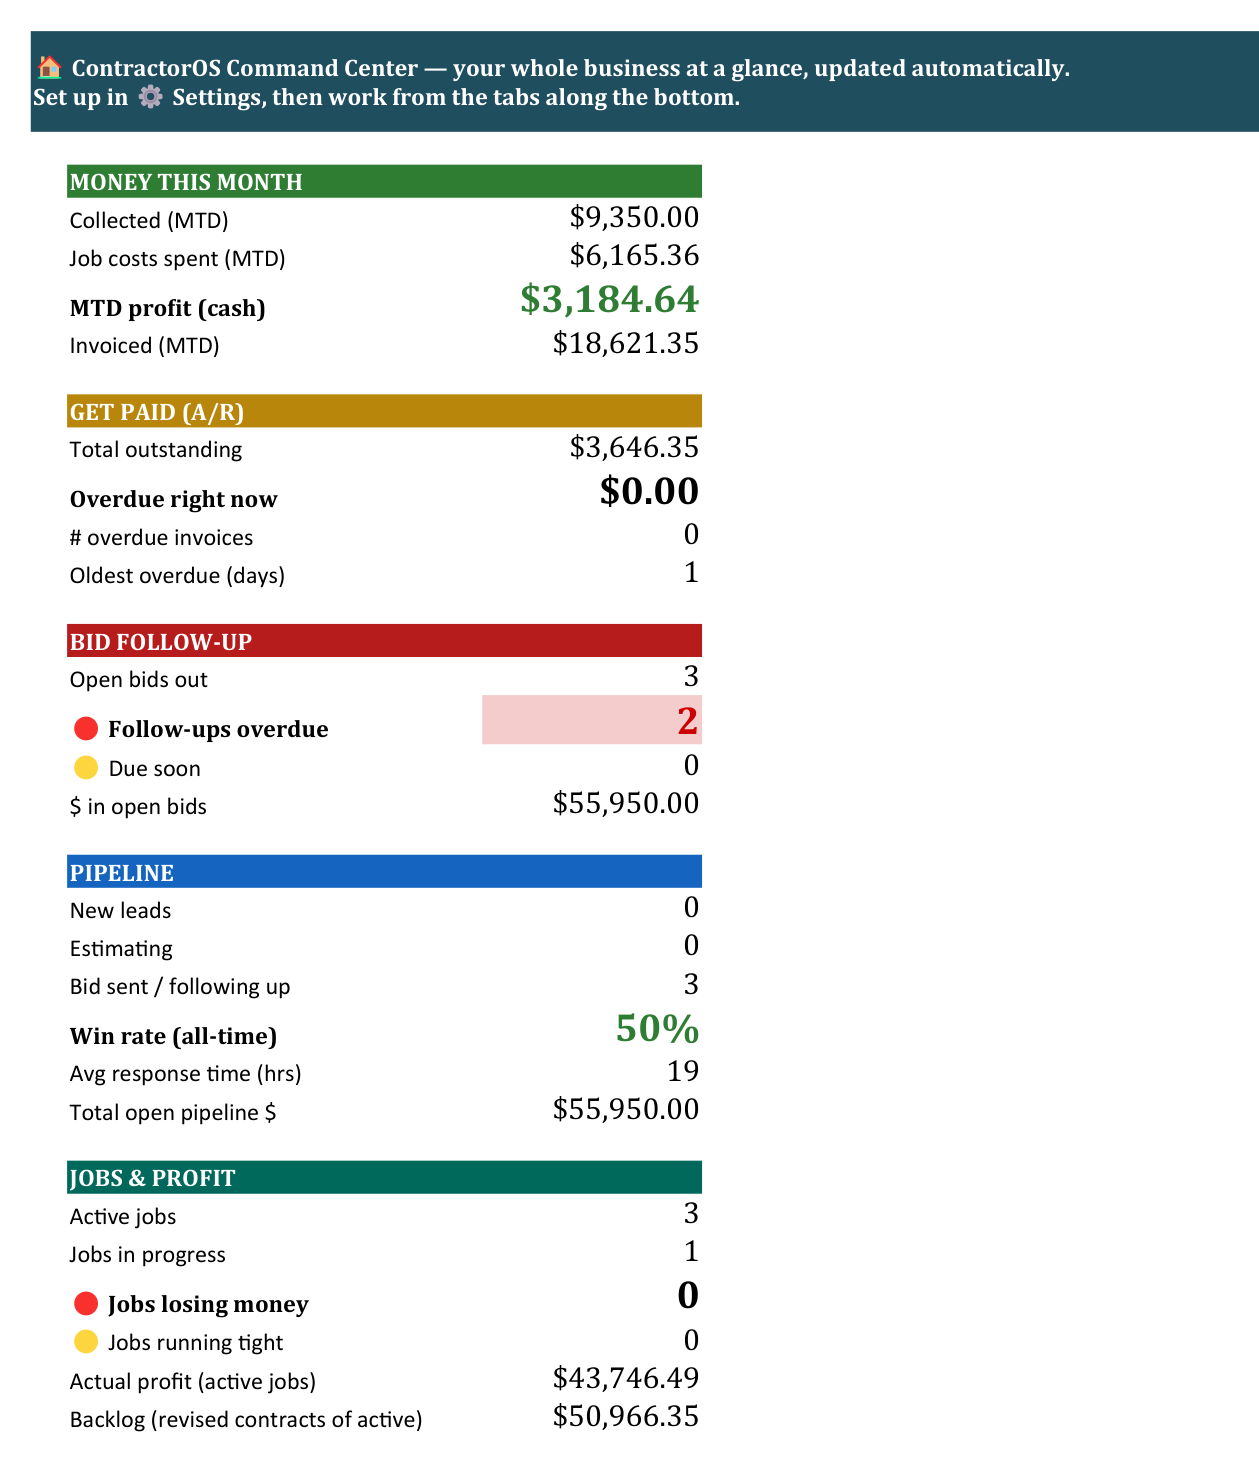Click the Overdue right now label
Viewport: 1259px width, 1465px height.
[x=173, y=499]
